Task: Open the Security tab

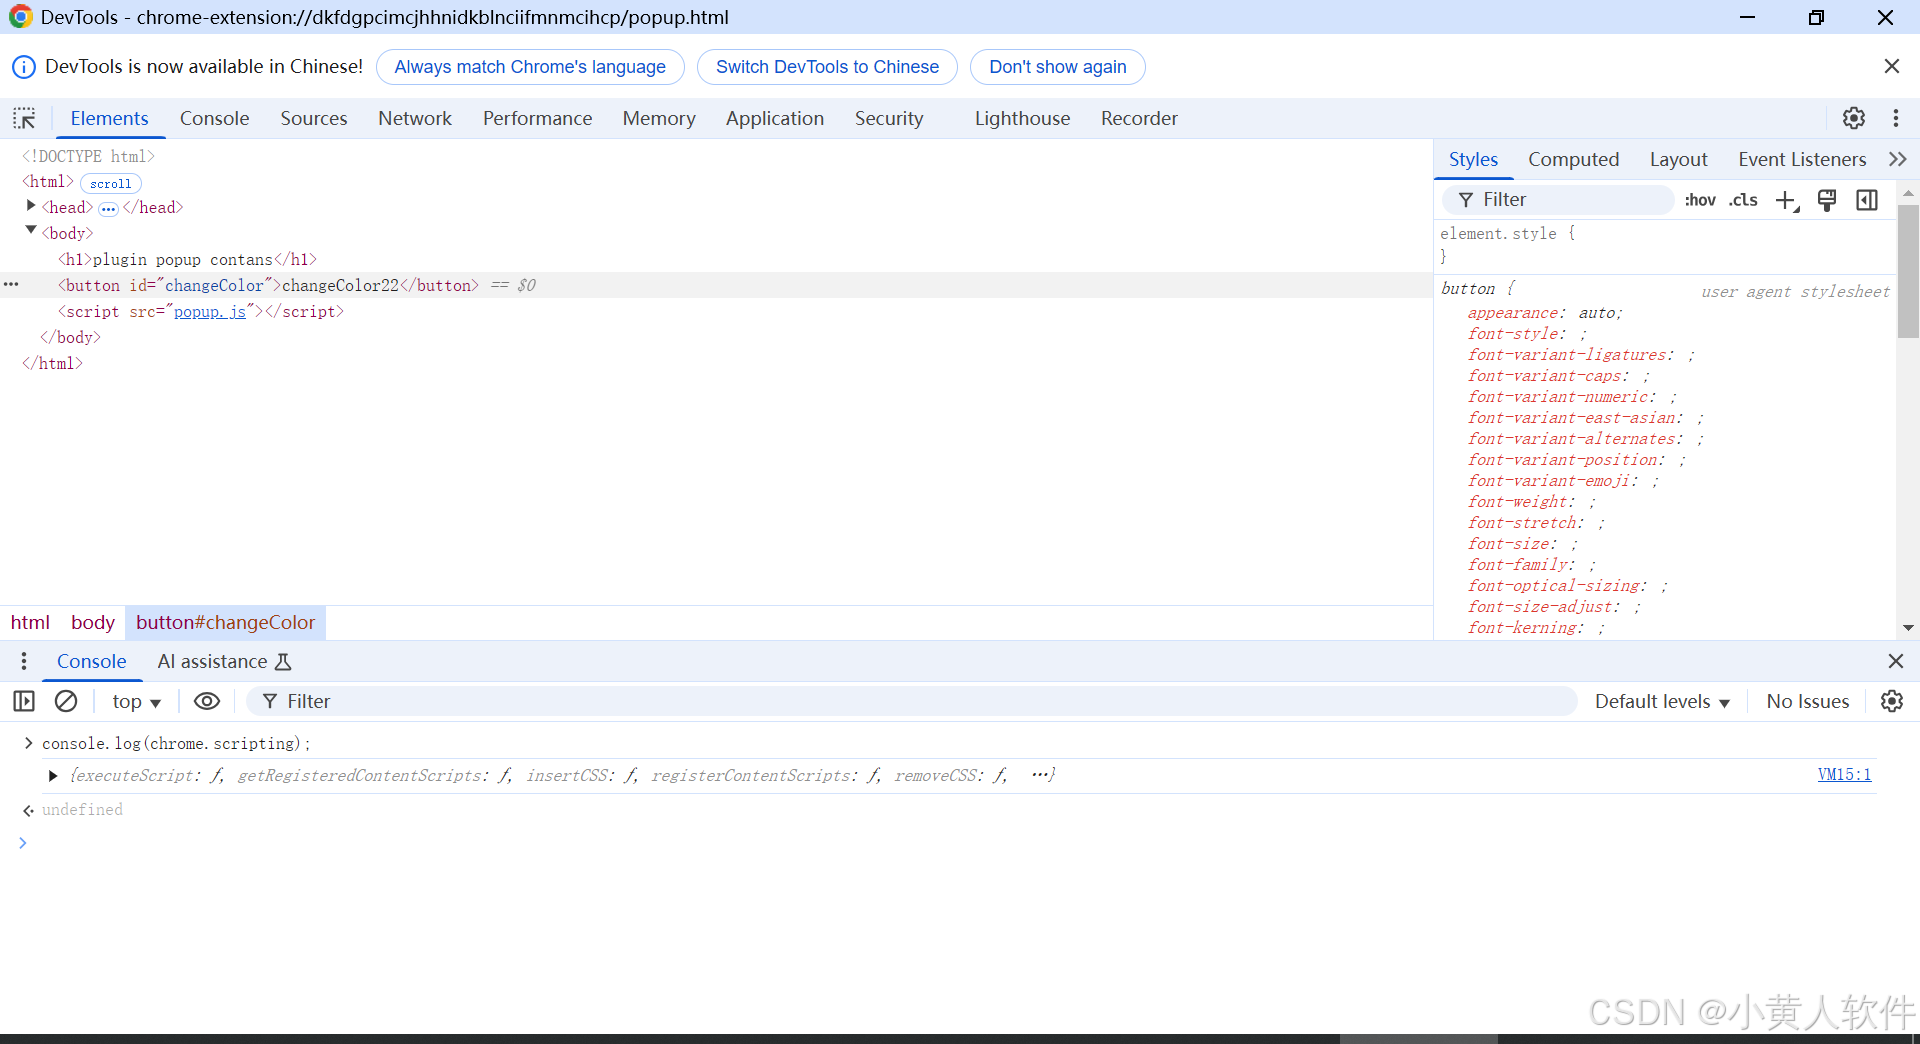Action: pyautogui.click(x=889, y=118)
